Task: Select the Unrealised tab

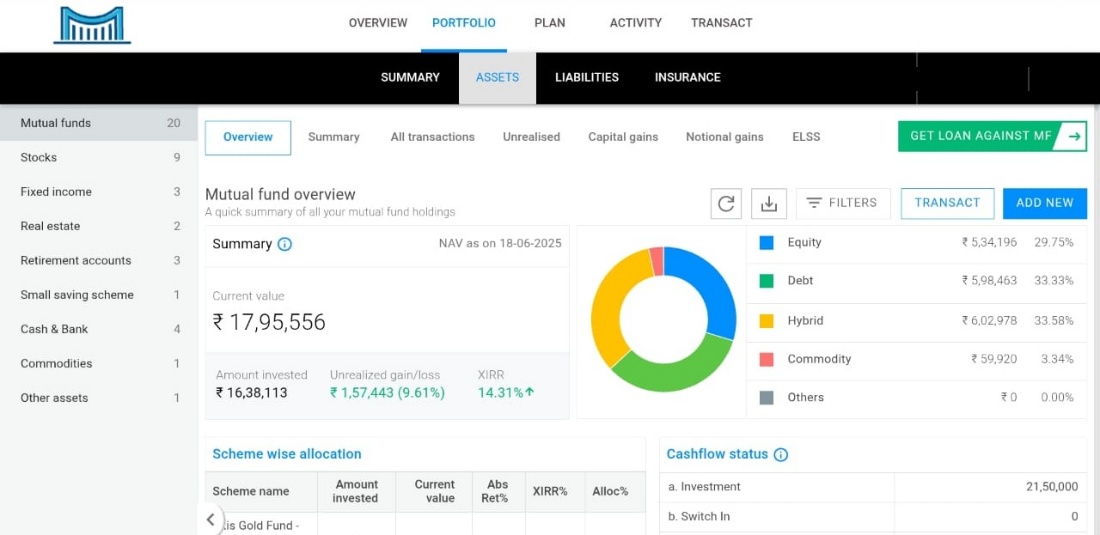Action: click(531, 137)
